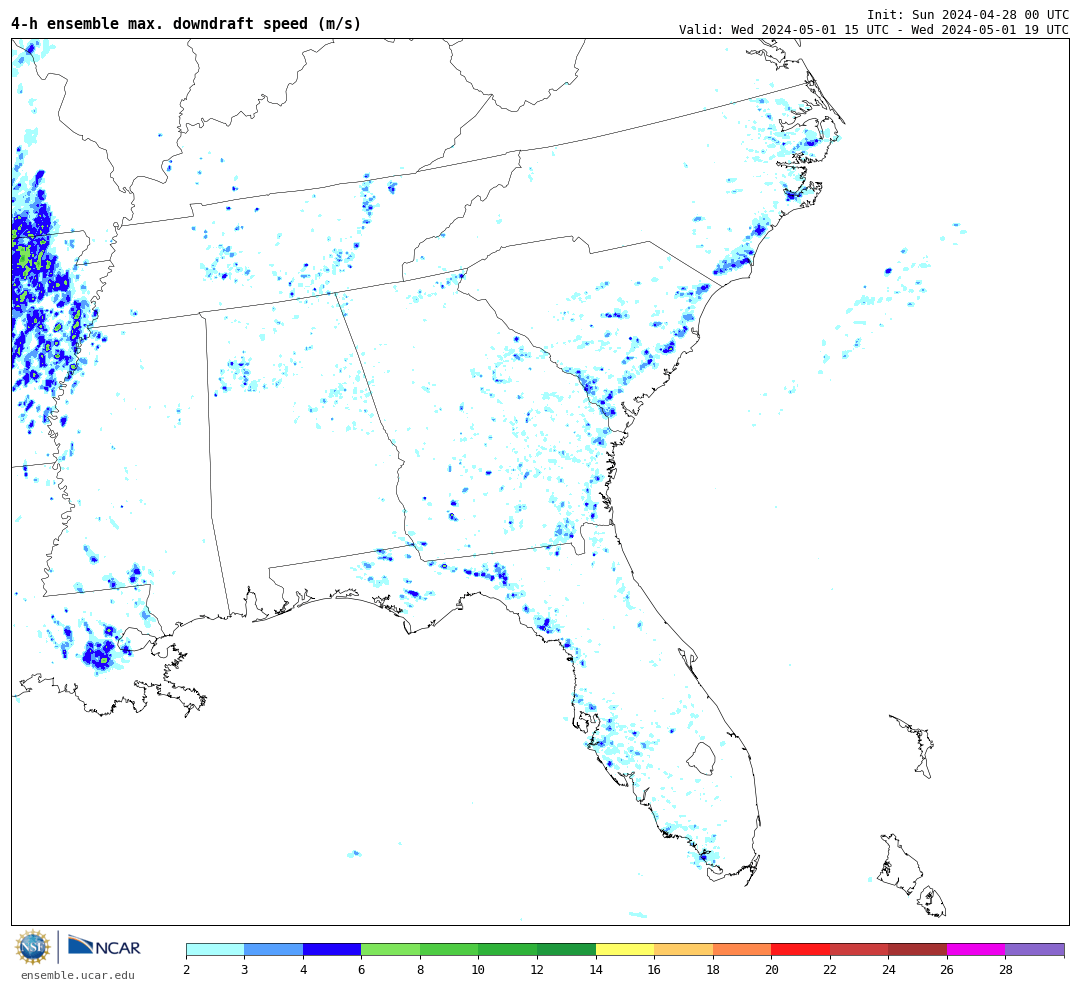Click the colorbar label '10'
1080x988 pixels.
[x=479, y=969]
